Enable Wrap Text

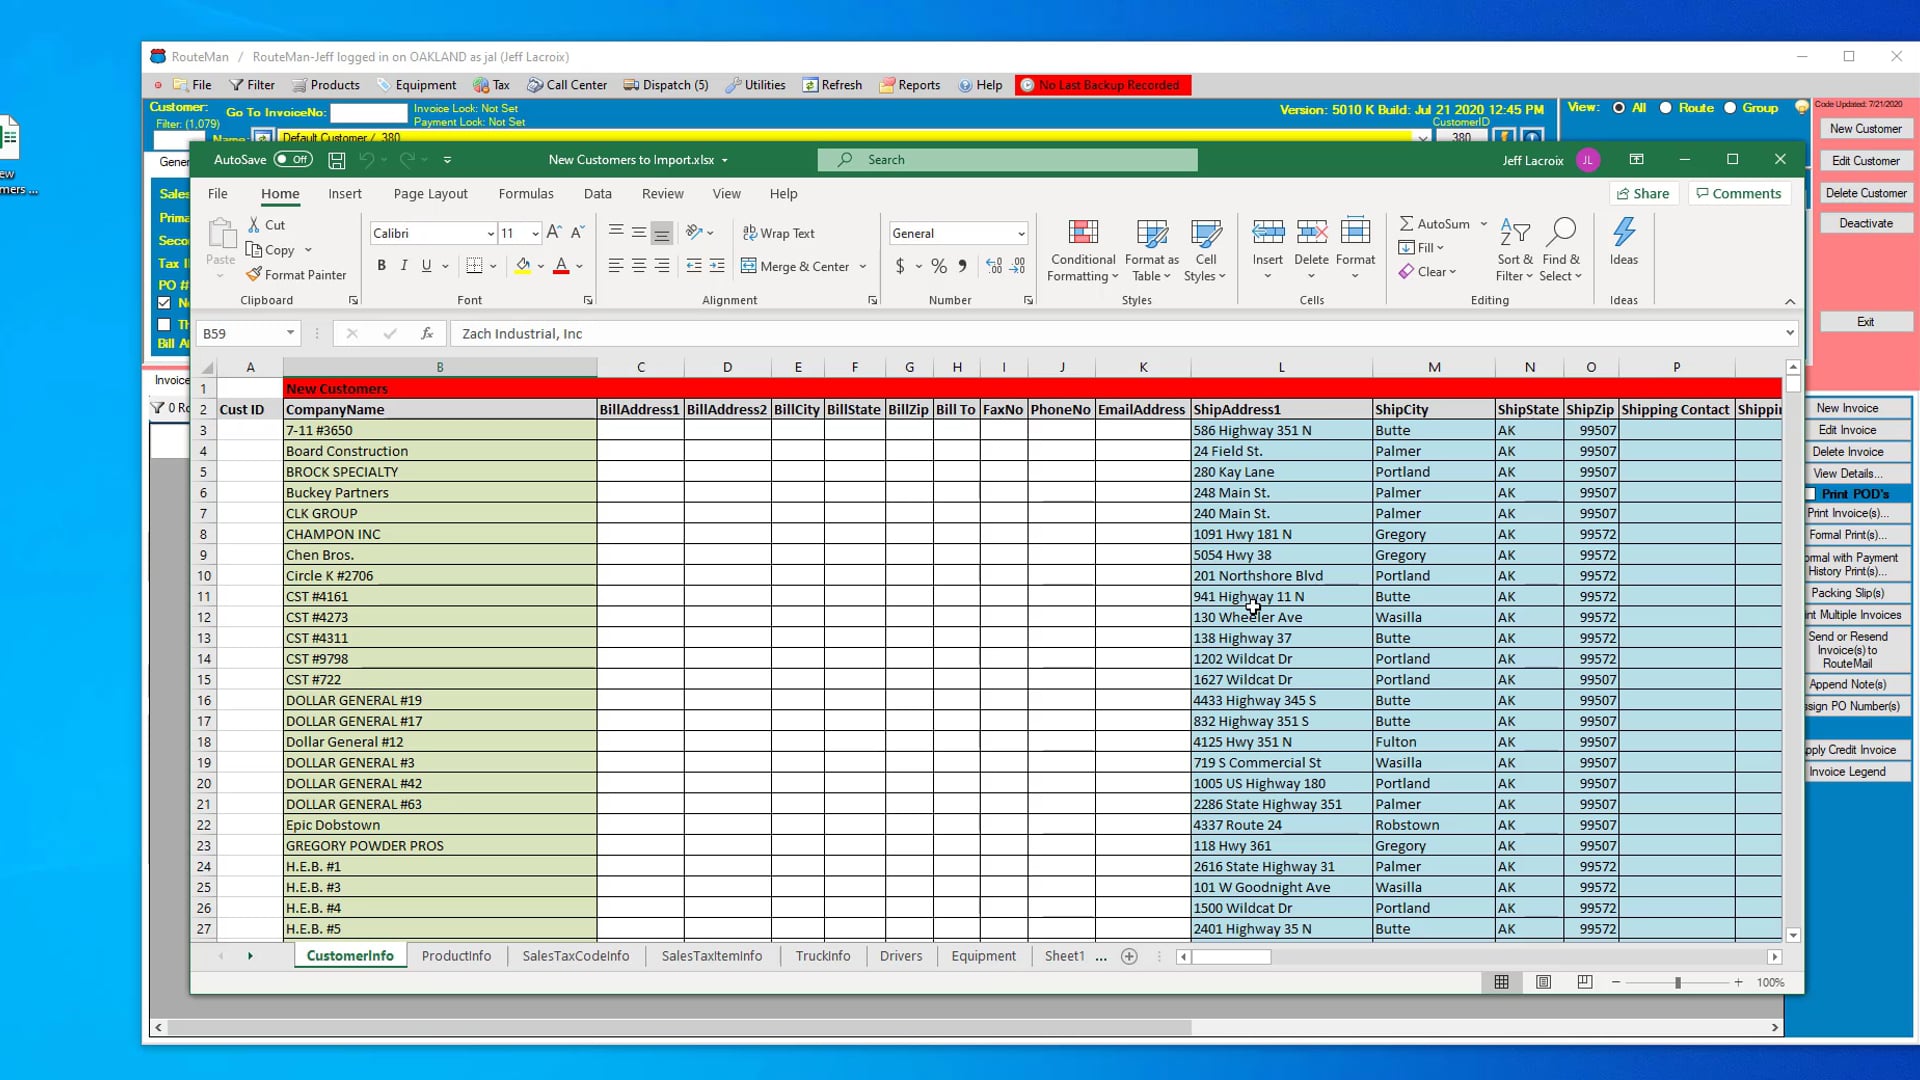778,233
